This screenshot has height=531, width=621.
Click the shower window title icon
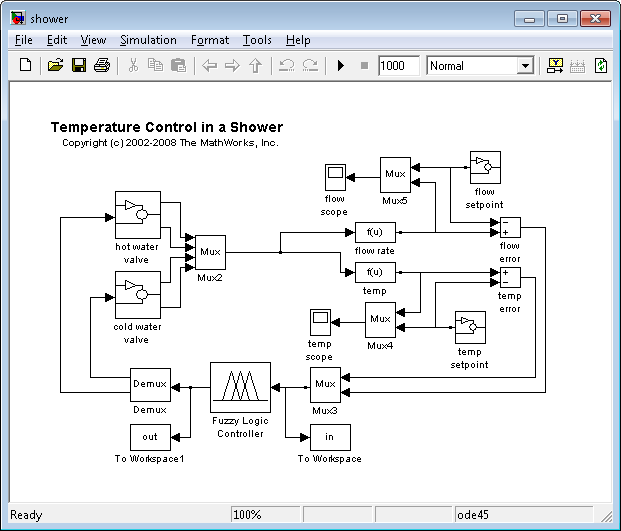(18, 18)
